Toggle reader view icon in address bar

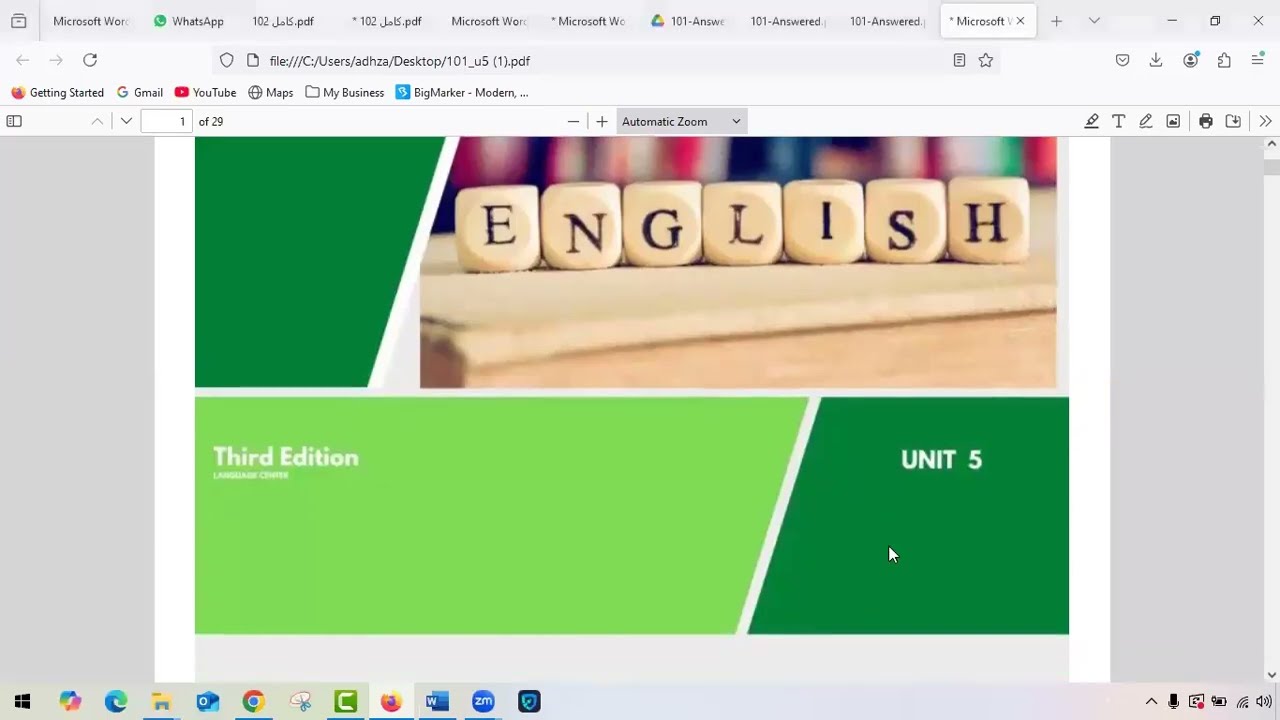coord(959,60)
